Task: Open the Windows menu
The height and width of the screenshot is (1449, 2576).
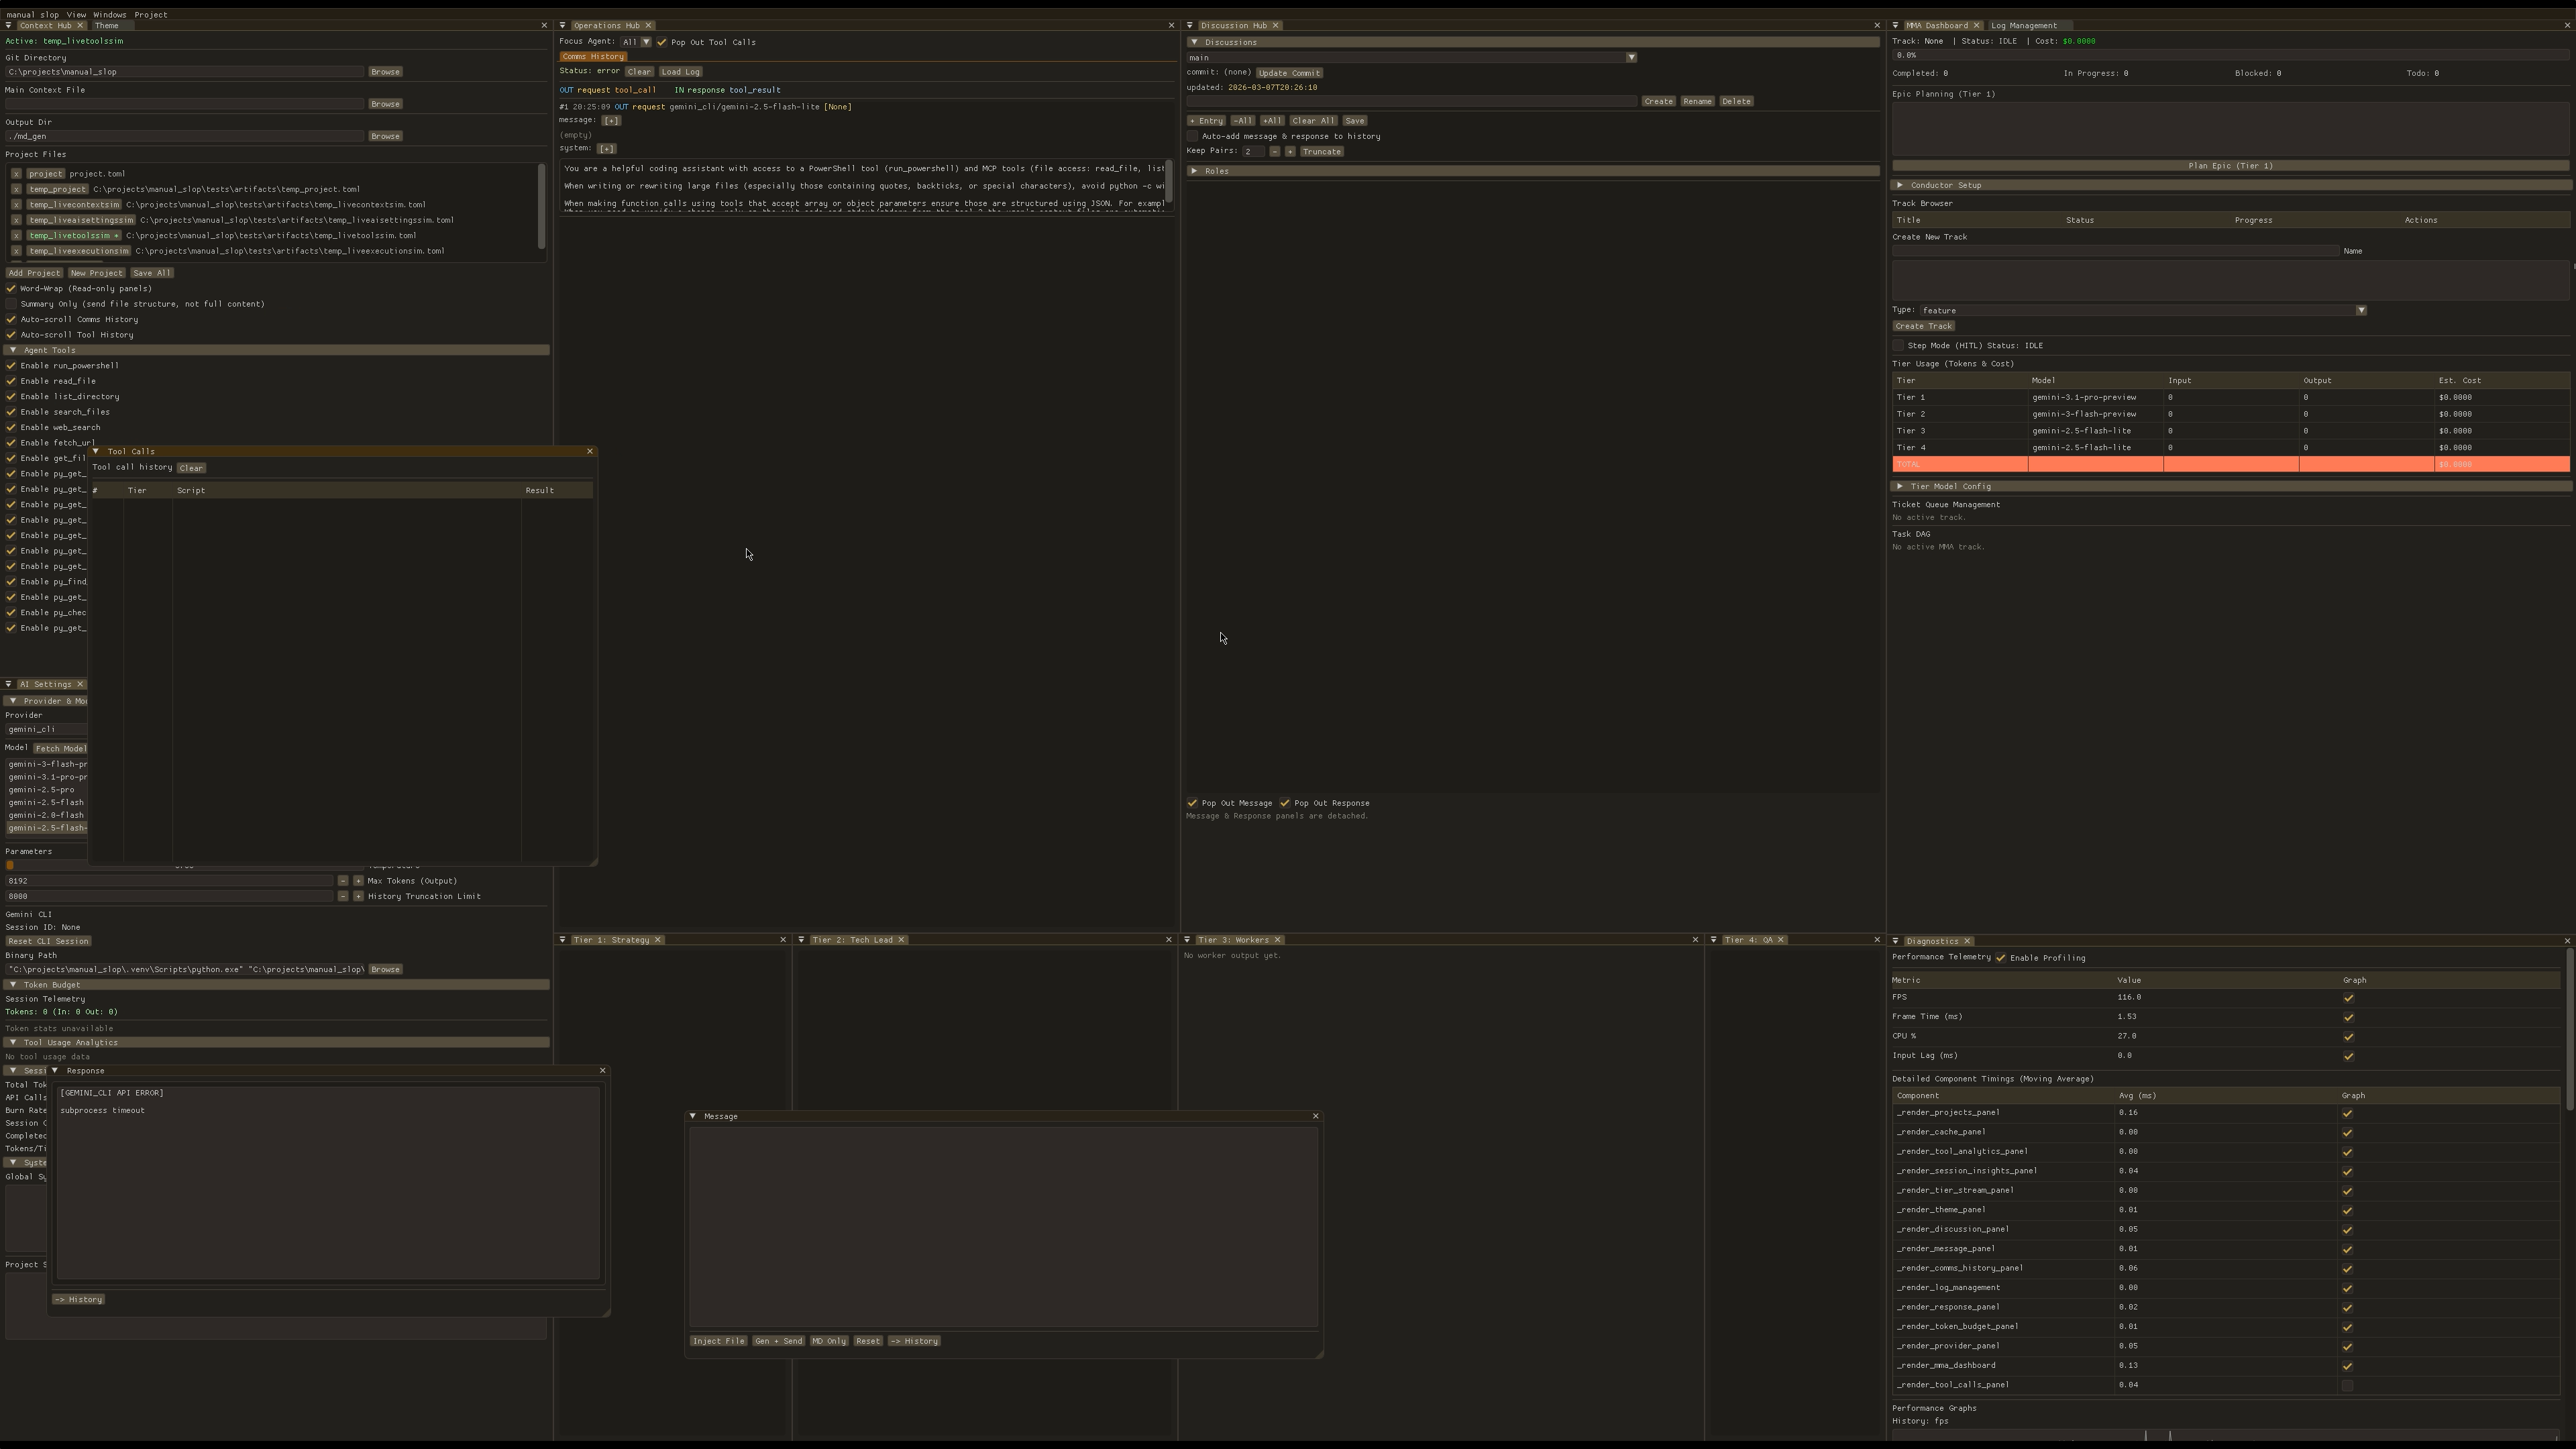Action: click(110, 15)
